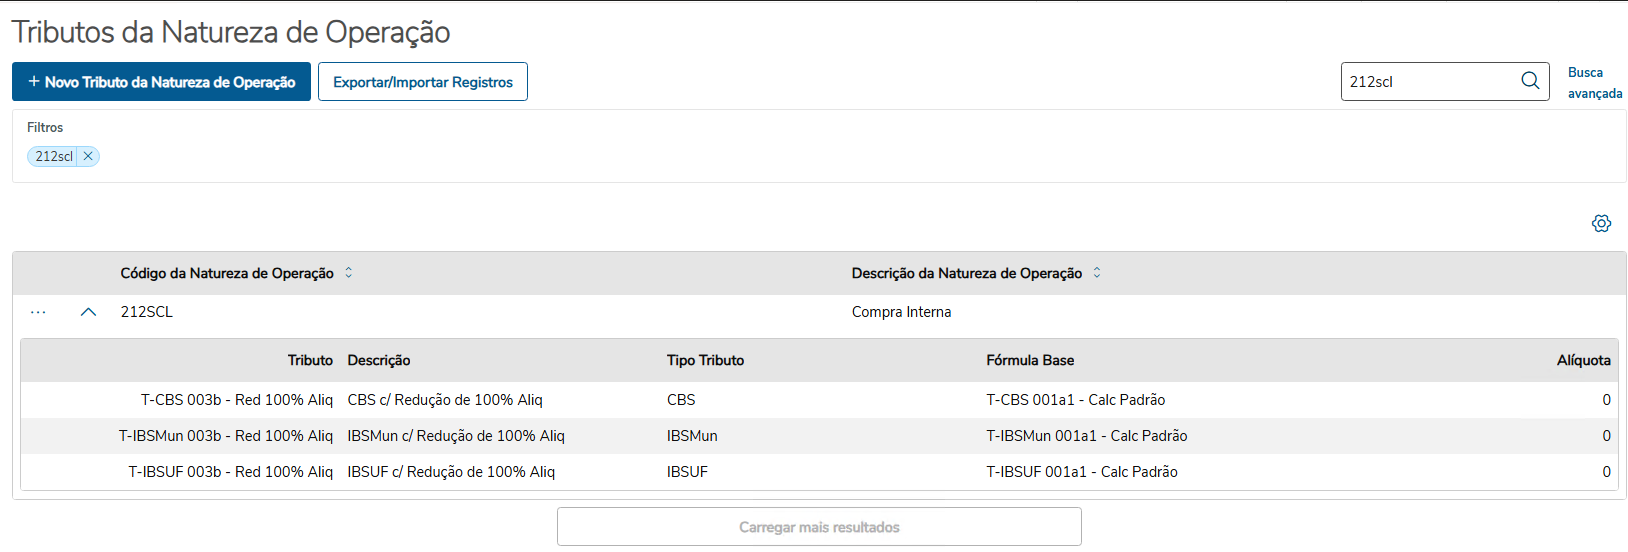Sort by Descrição da Natureza de Operação
The height and width of the screenshot is (552, 1628).
1097,273
